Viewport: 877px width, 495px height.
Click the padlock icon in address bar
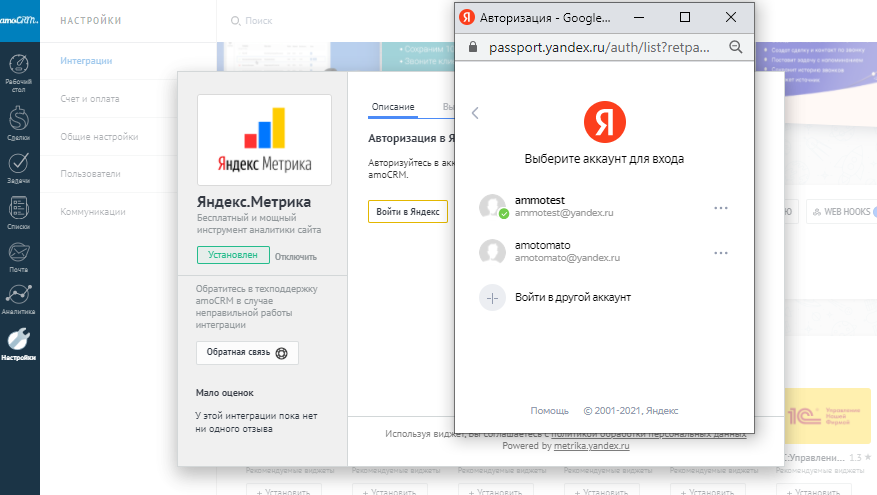pos(473,47)
